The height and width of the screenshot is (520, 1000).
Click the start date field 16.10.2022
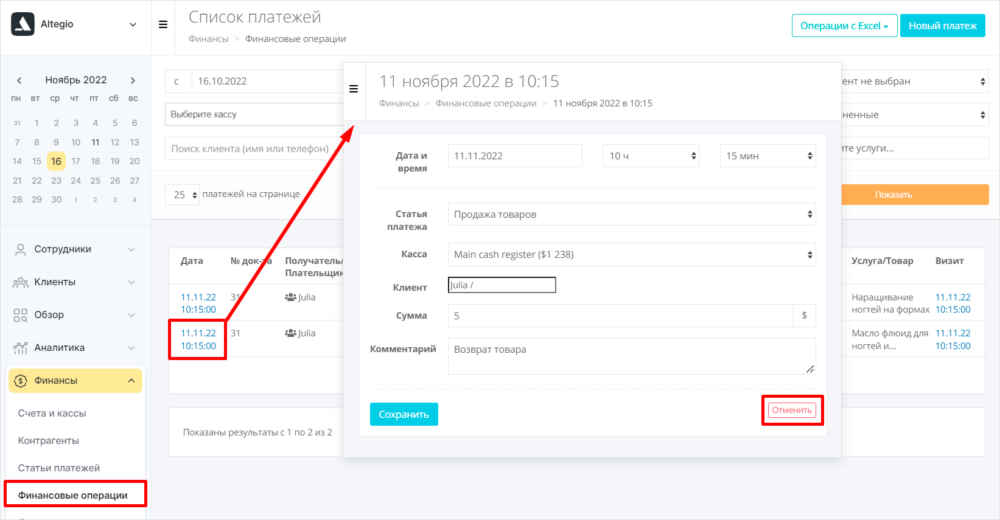[x=267, y=81]
